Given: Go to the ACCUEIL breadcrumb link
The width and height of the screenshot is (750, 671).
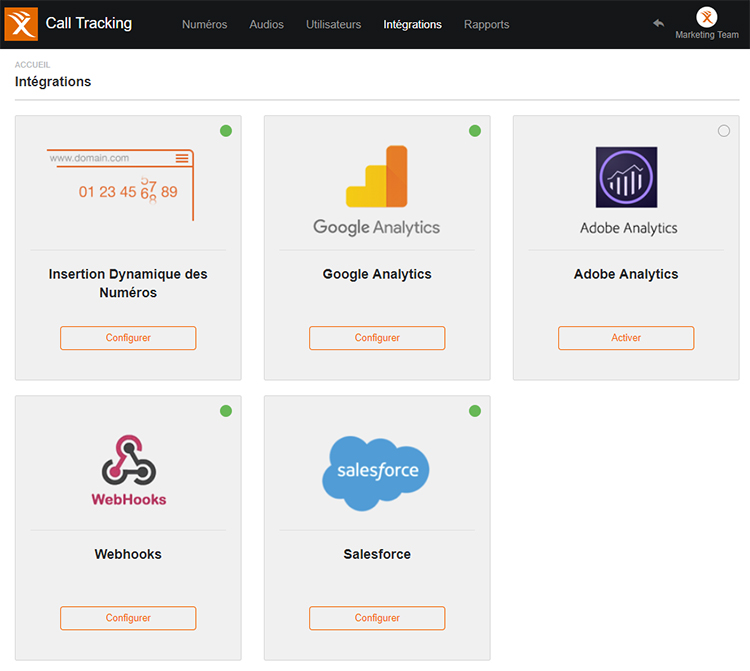Looking at the screenshot, I should 33,65.
